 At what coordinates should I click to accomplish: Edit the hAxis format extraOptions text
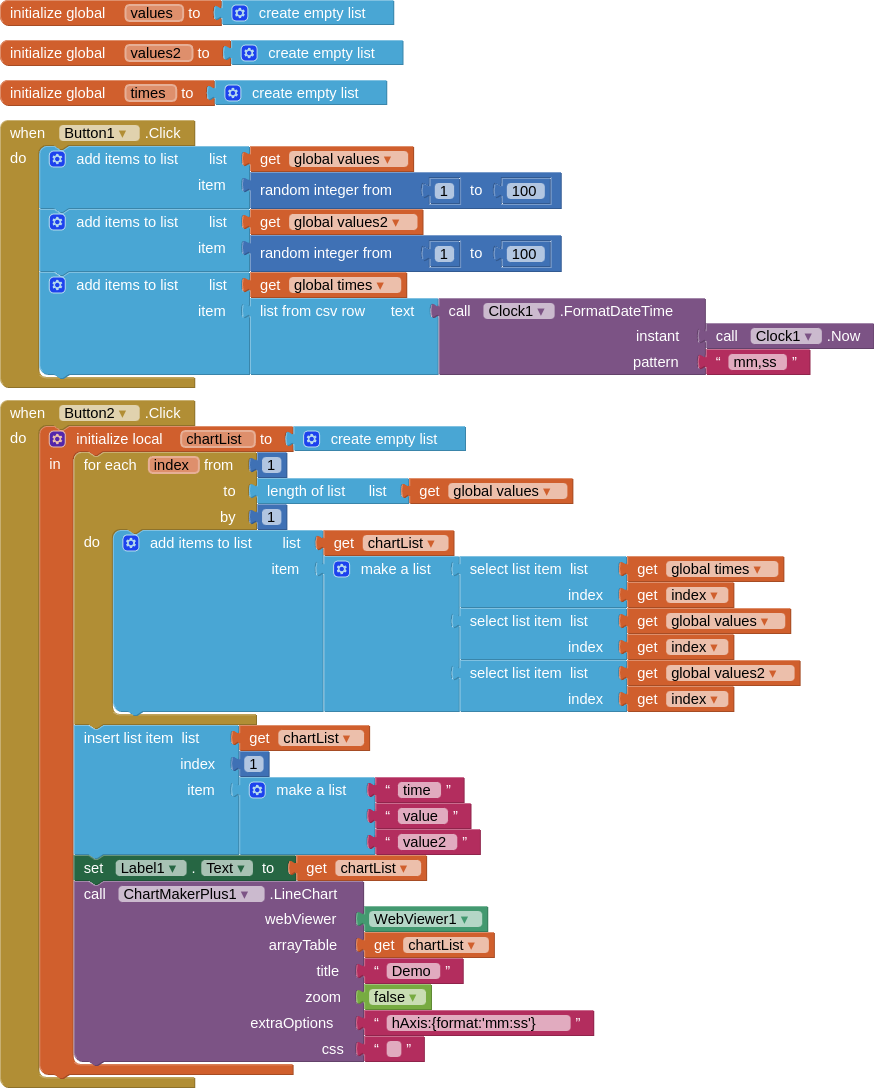point(479,1023)
